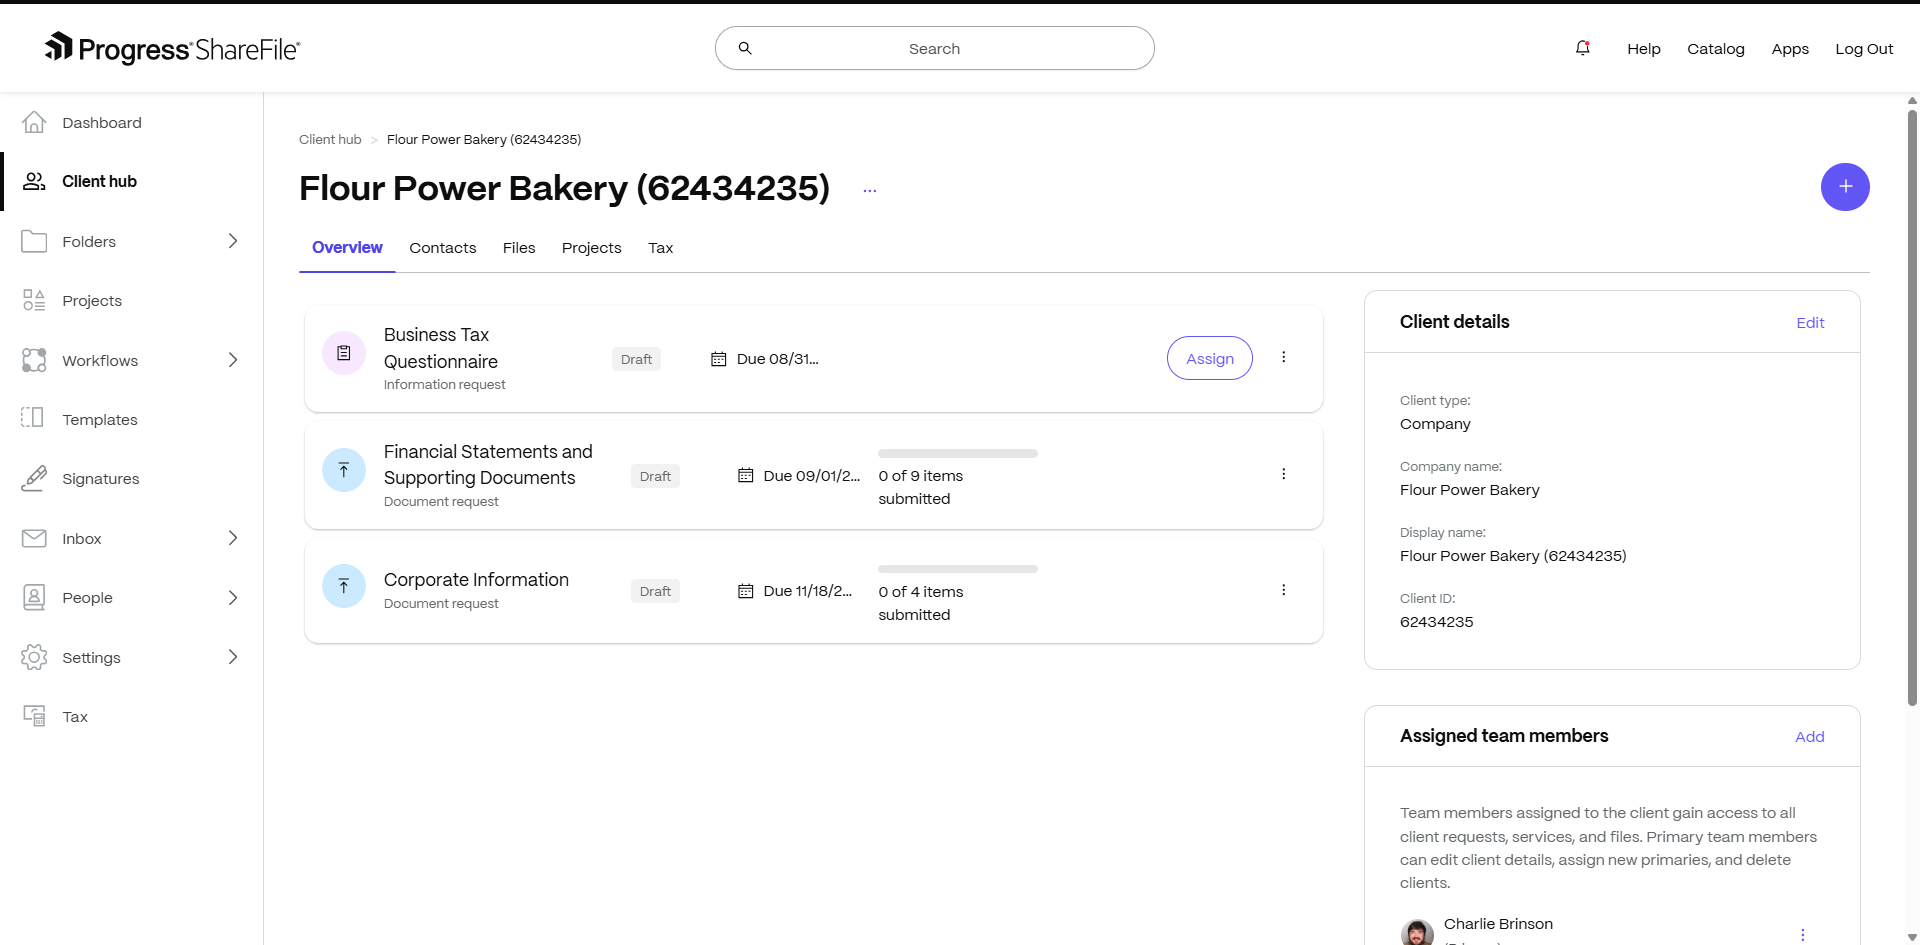Expand the Inbox sidebar chevron
1920x945 pixels.
click(x=233, y=538)
